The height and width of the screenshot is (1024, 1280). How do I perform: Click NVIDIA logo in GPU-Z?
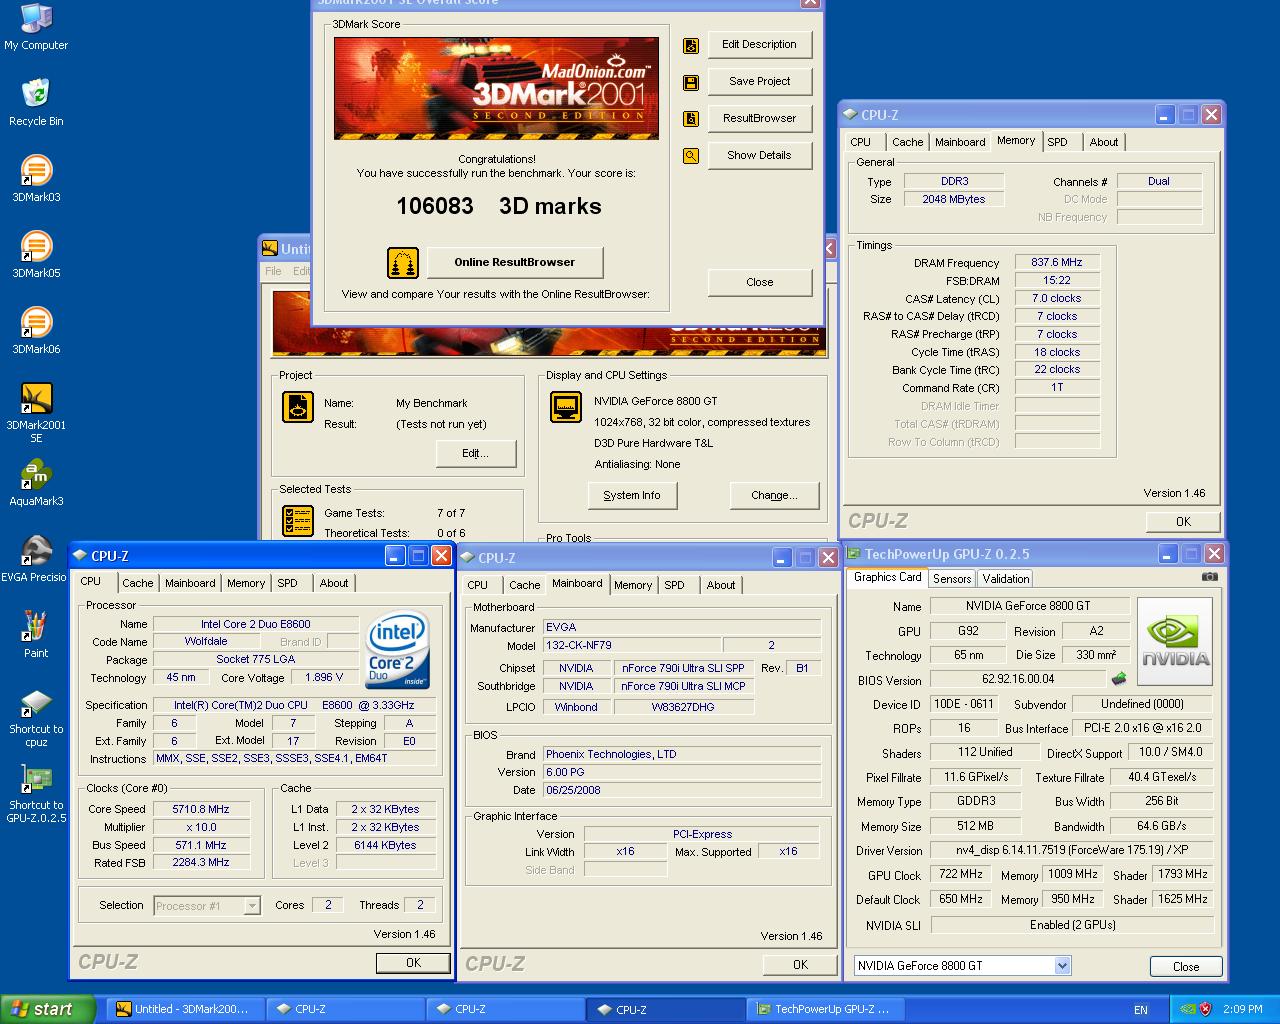click(x=1175, y=641)
